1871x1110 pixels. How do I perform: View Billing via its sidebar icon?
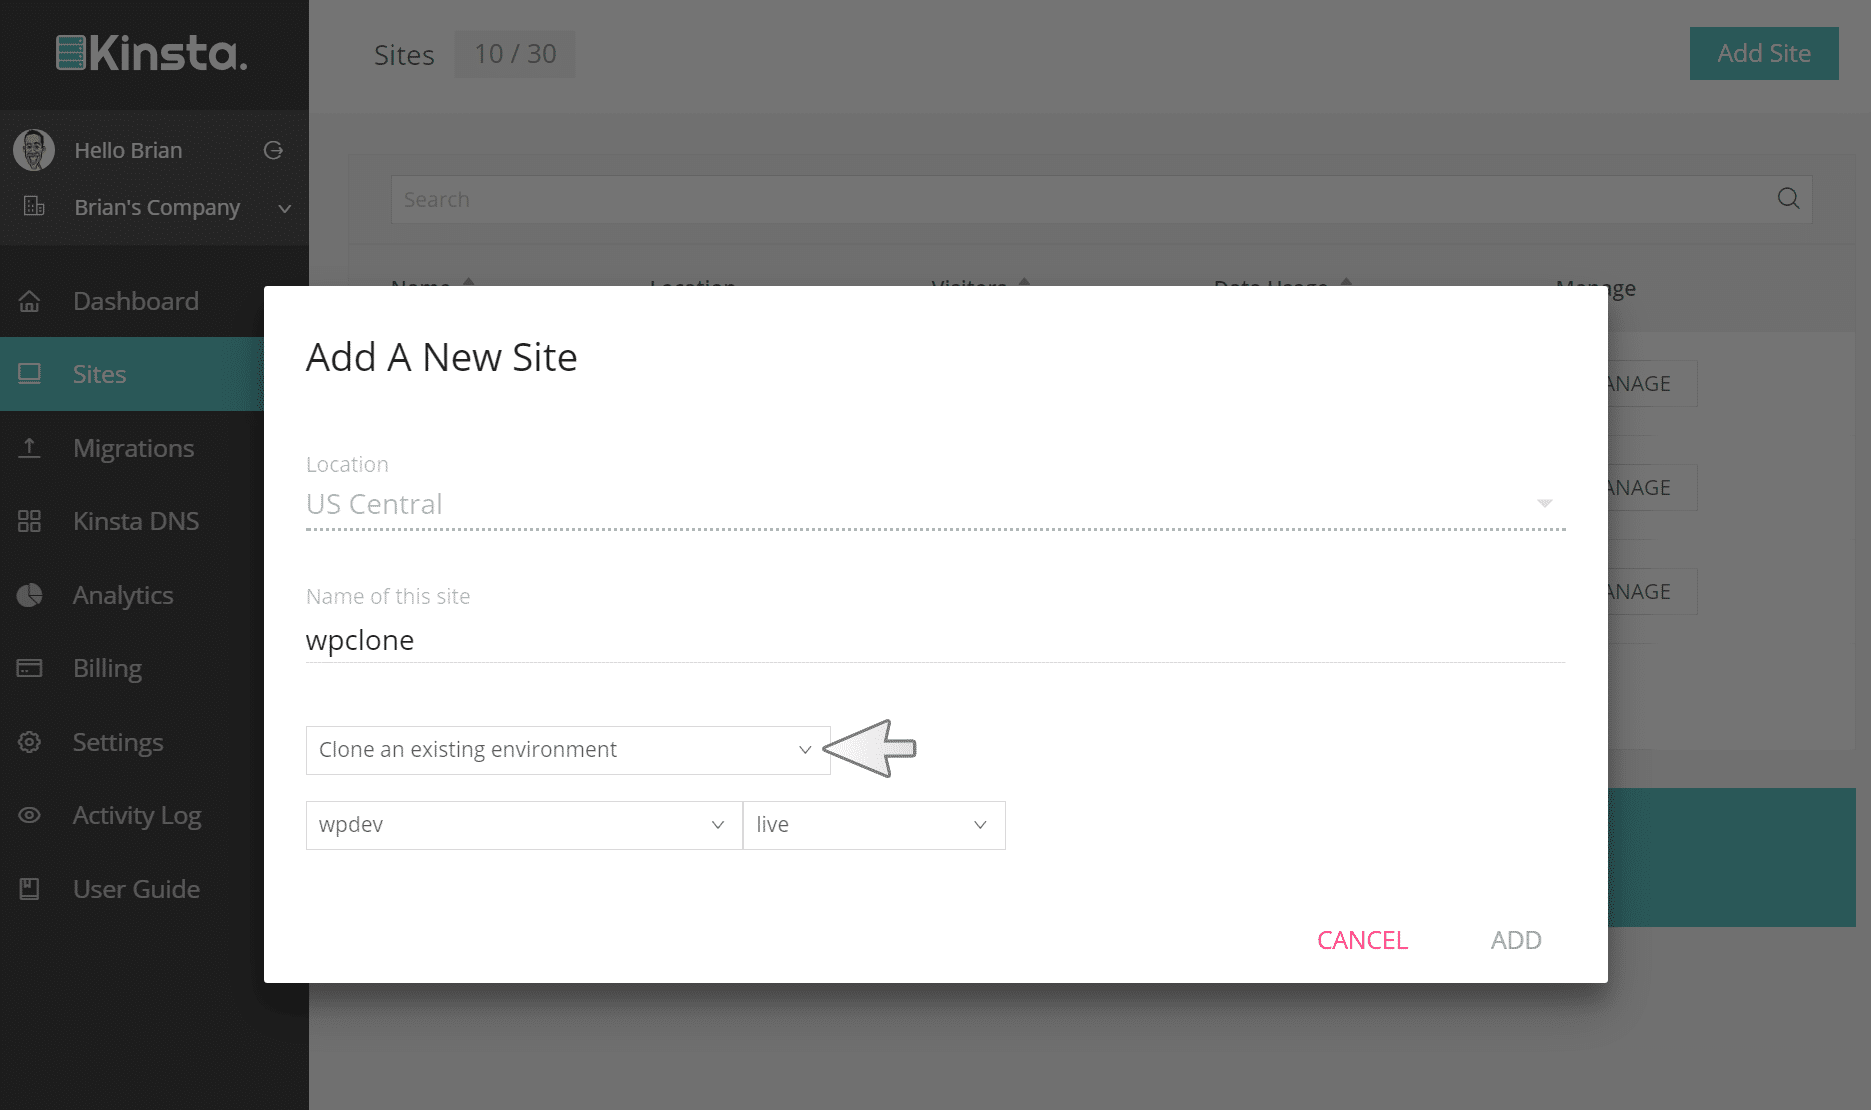point(30,668)
